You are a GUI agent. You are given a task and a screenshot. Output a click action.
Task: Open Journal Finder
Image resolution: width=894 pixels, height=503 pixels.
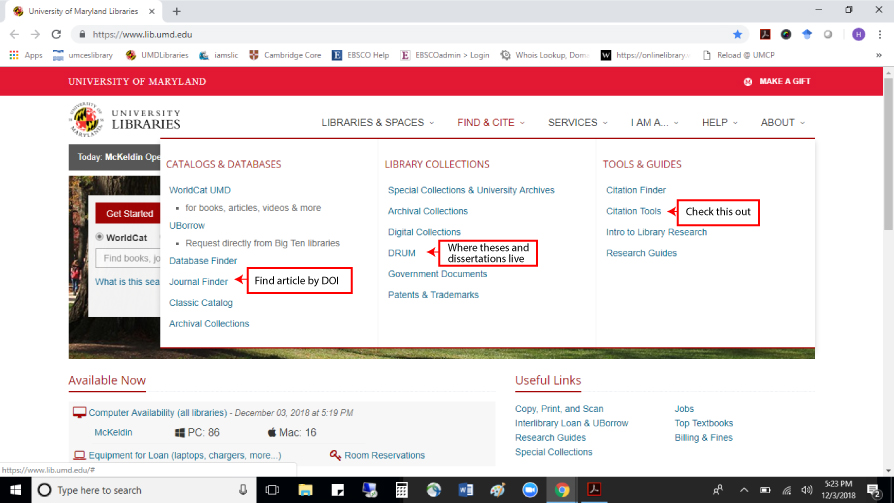click(198, 282)
